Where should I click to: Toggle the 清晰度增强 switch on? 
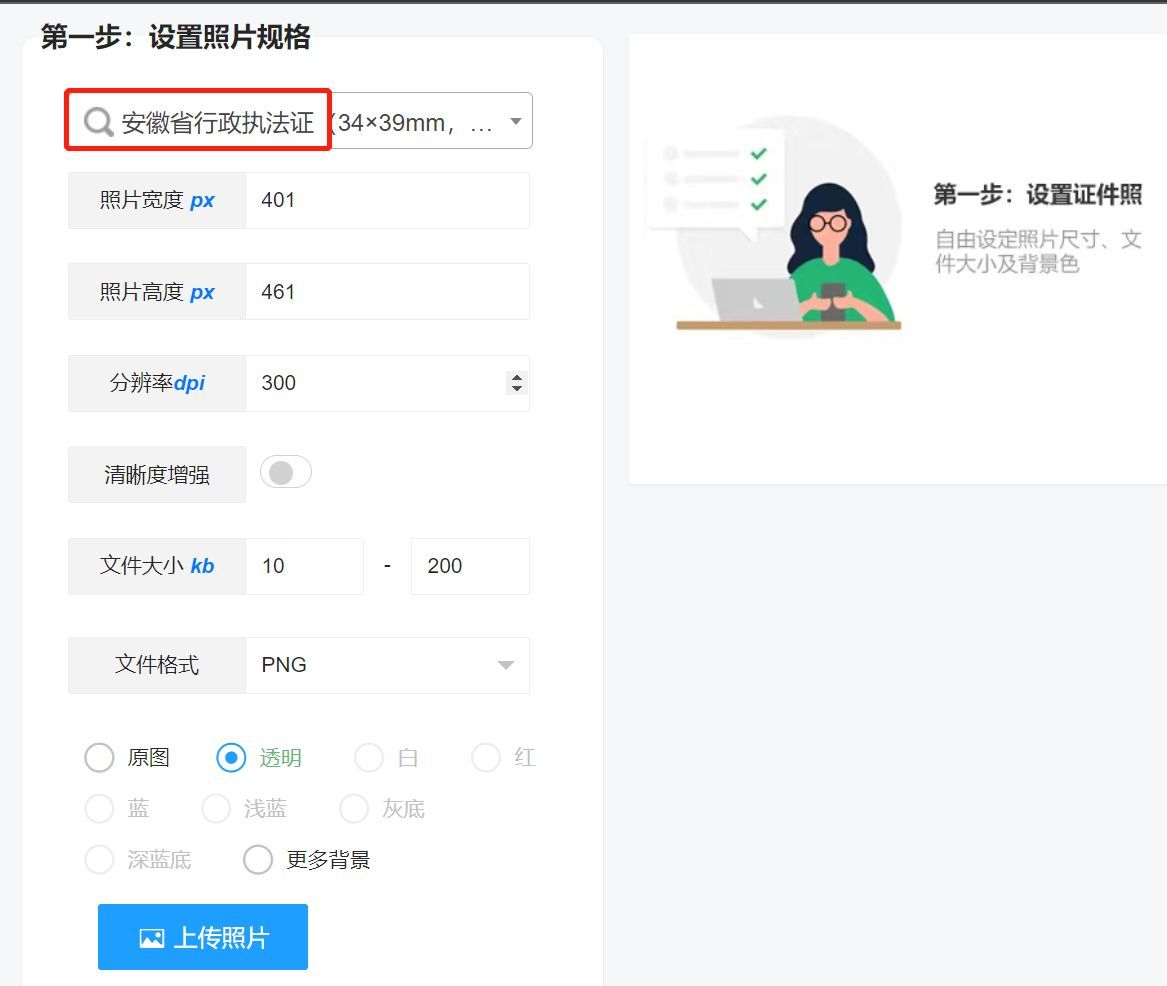tap(285, 471)
